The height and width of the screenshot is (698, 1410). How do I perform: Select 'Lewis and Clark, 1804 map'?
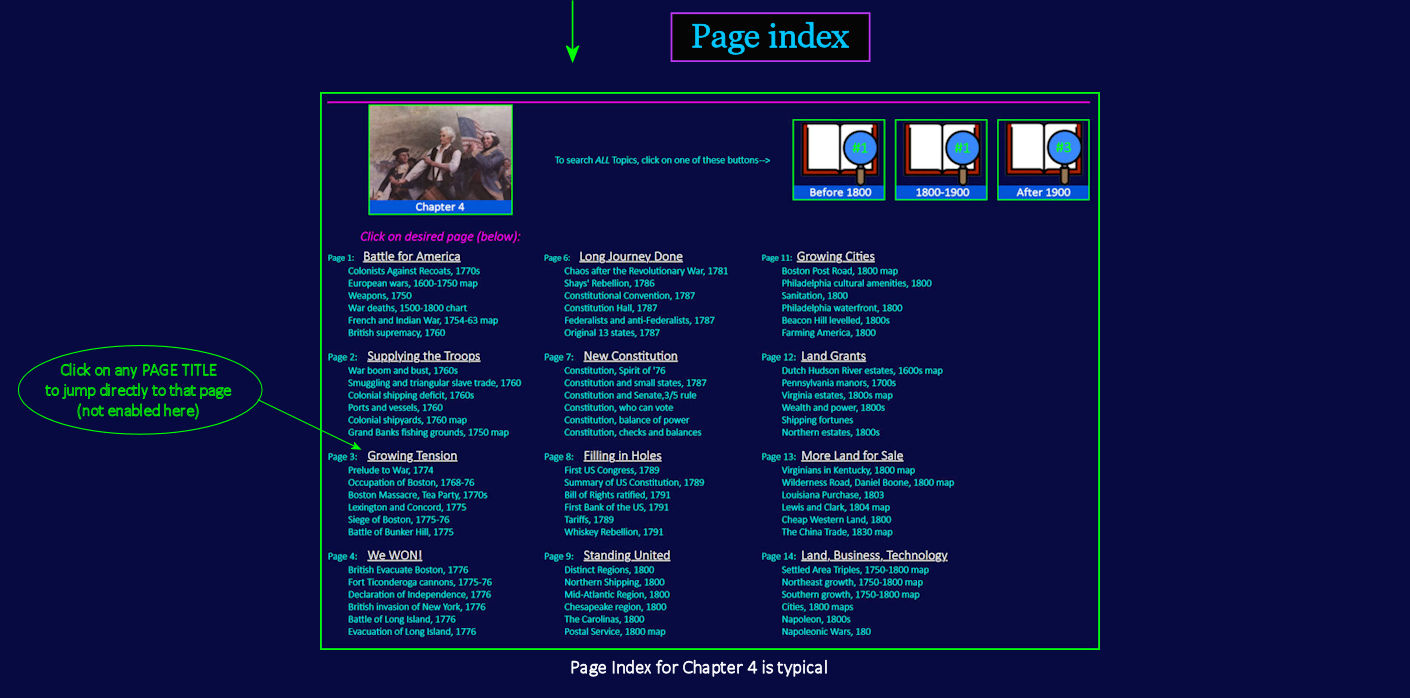click(x=836, y=507)
